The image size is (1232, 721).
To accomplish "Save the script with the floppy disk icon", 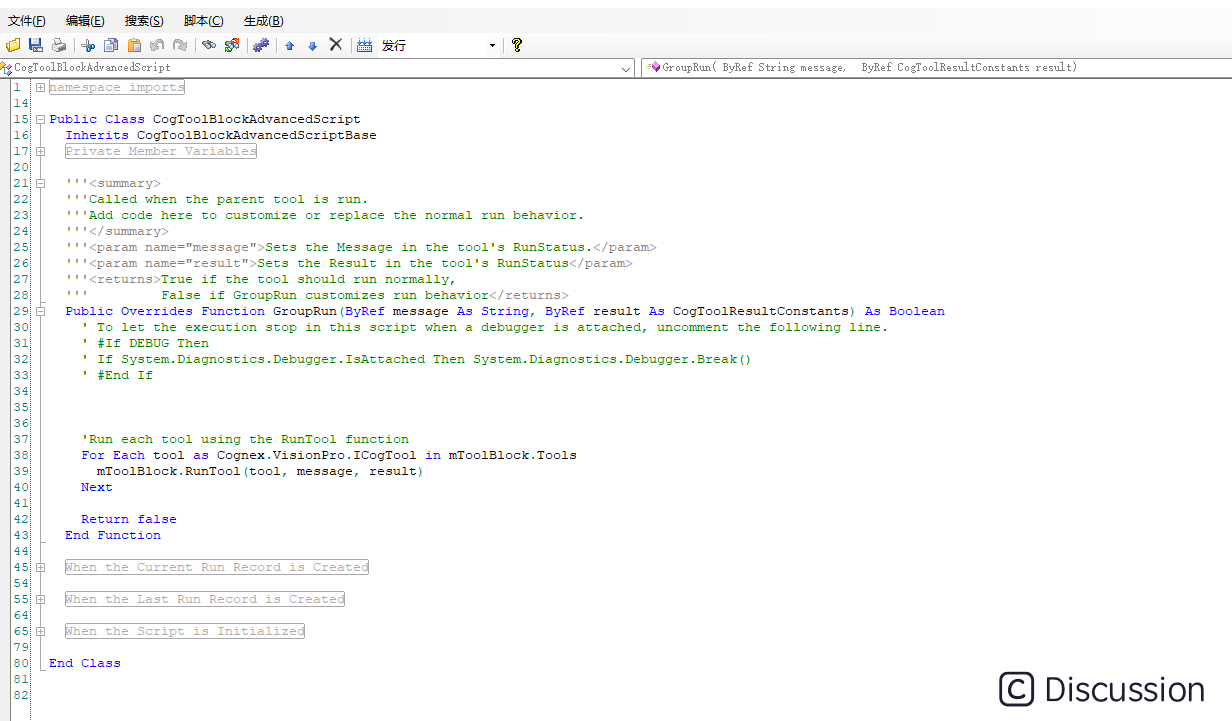I will click(36, 45).
